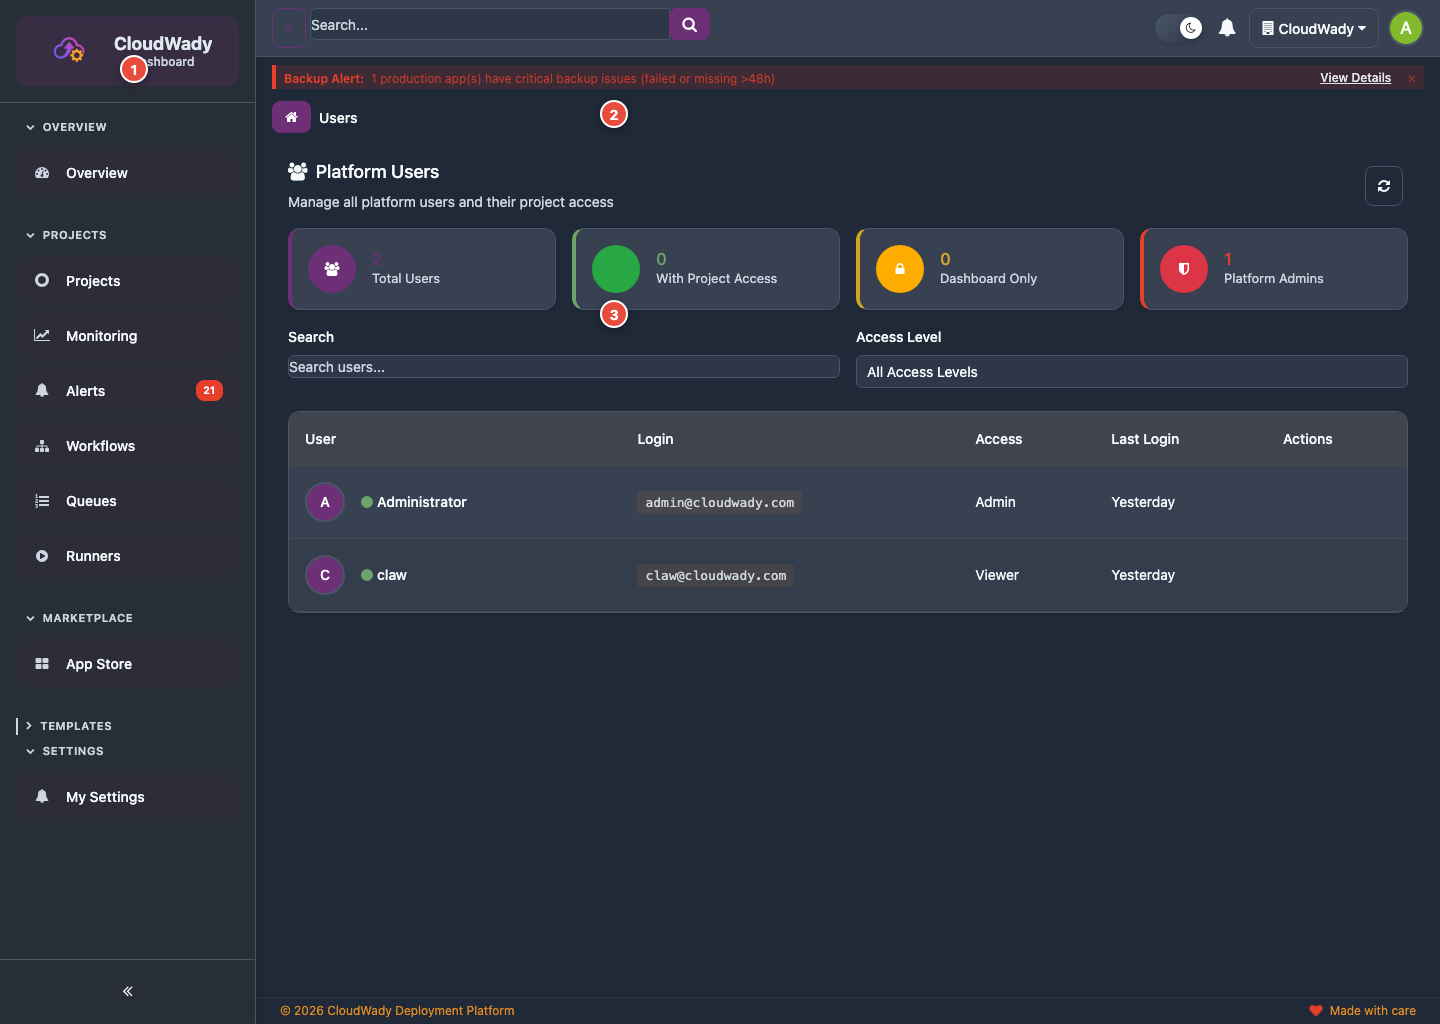This screenshot has height=1024, width=1440.
Task: Select Projects from the sidebar
Action: (93, 281)
